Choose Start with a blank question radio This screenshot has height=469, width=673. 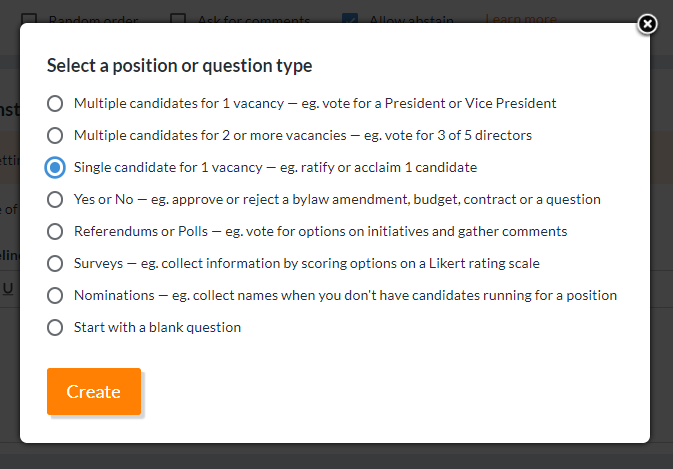coord(55,327)
